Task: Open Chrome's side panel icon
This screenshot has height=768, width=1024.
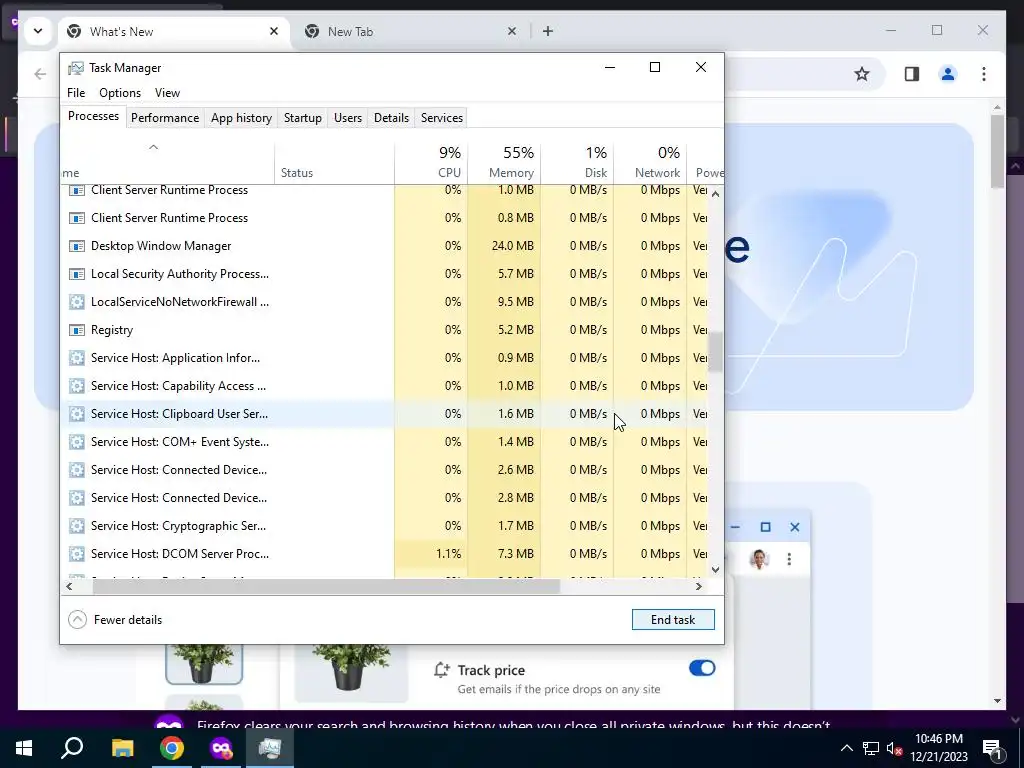Action: point(912,74)
